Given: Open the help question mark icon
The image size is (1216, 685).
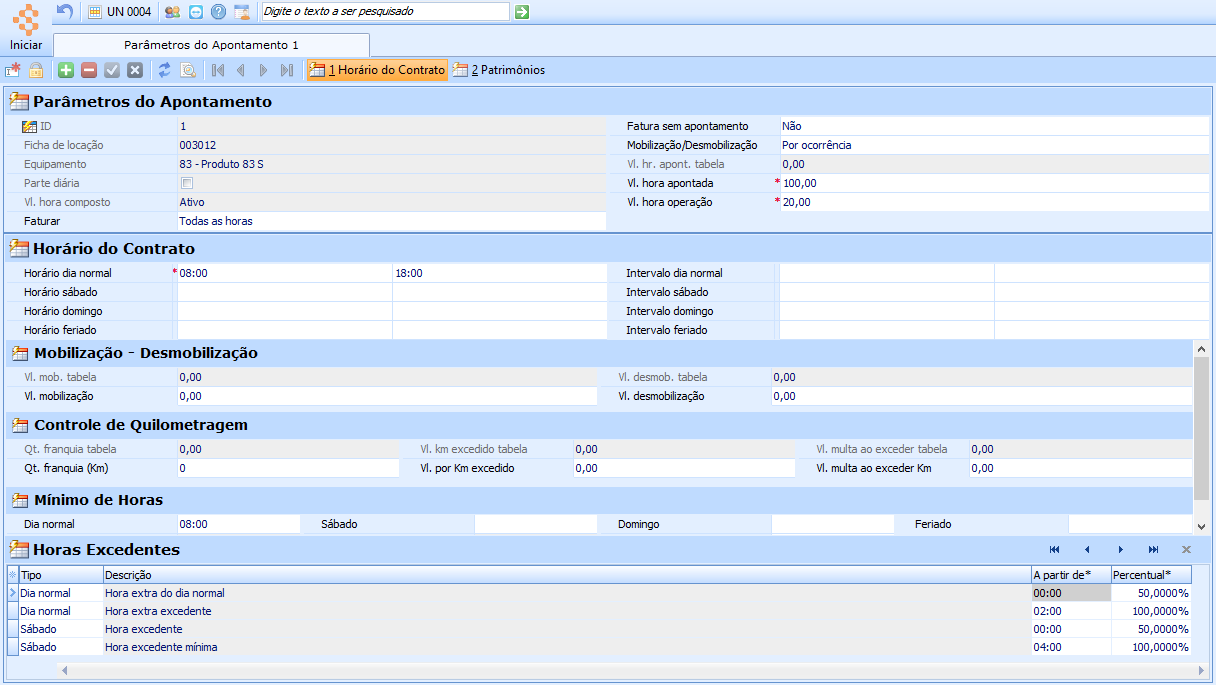Looking at the screenshot, I should (x=218, y=12).
